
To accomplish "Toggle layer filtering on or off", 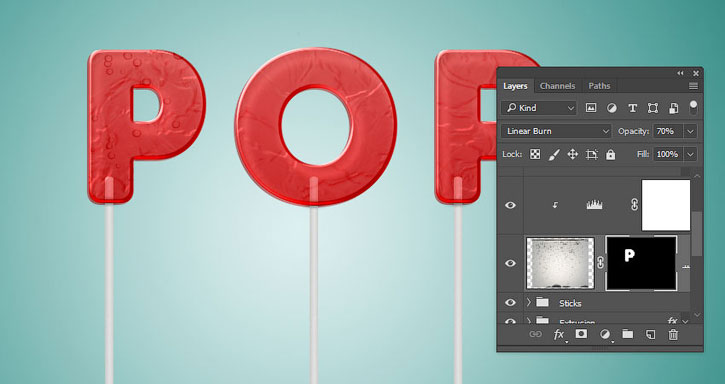I will (x=693, y=107).
